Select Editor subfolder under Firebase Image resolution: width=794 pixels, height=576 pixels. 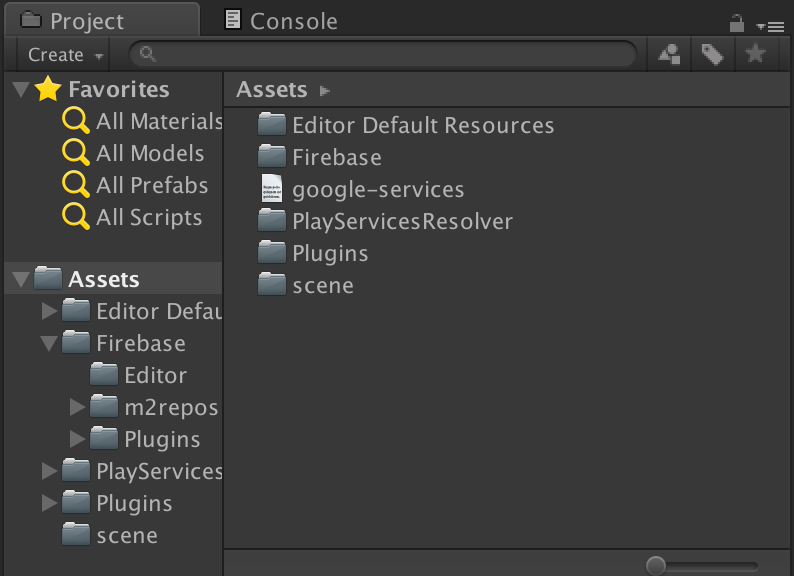click(155, 375)
